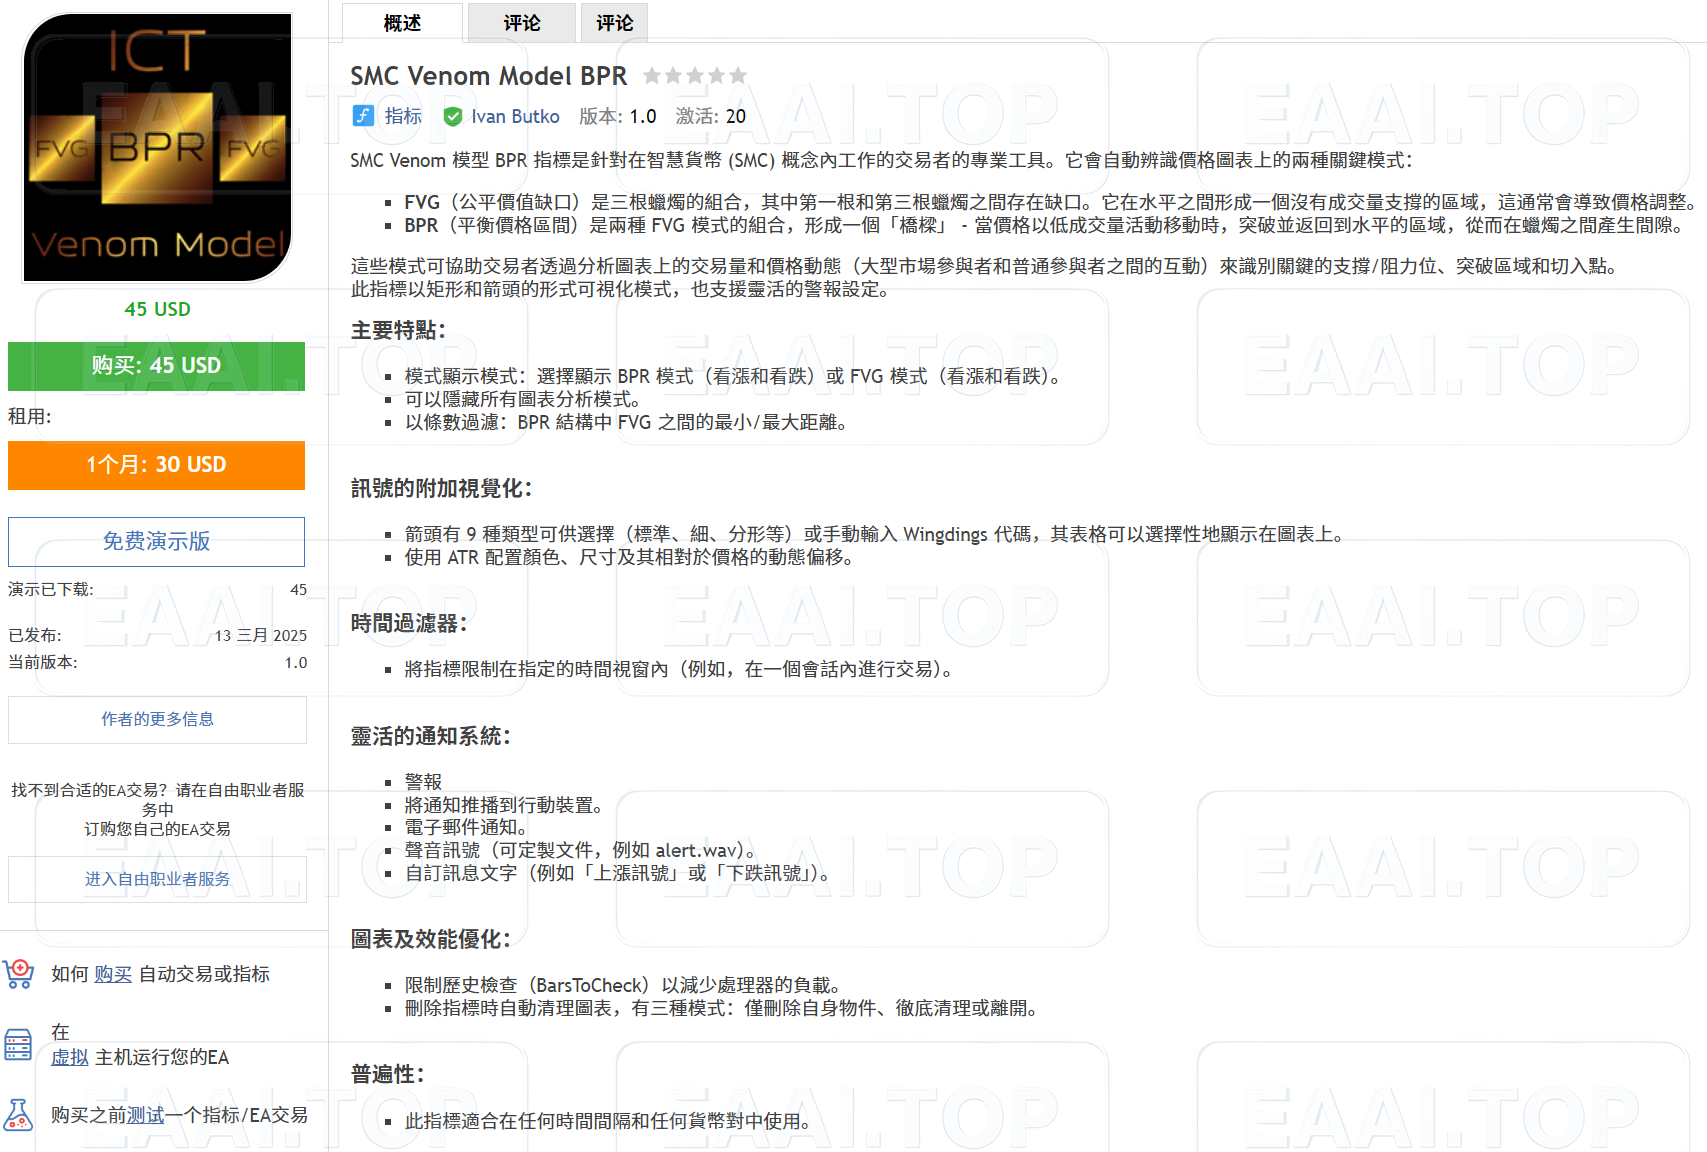Image resolution: width=1707 pixels, height=1152 pixels.
Task: Click the SMC Venom Model BPR title
Action: pos(489,76)
